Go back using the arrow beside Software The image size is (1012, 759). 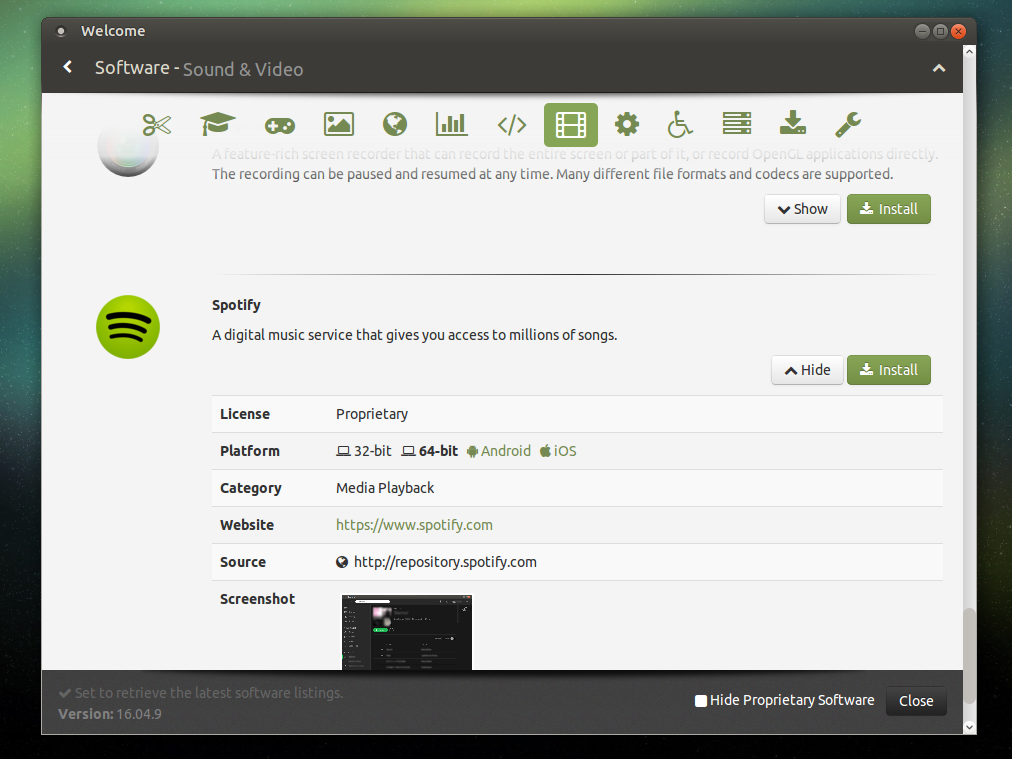pos(66,67)
